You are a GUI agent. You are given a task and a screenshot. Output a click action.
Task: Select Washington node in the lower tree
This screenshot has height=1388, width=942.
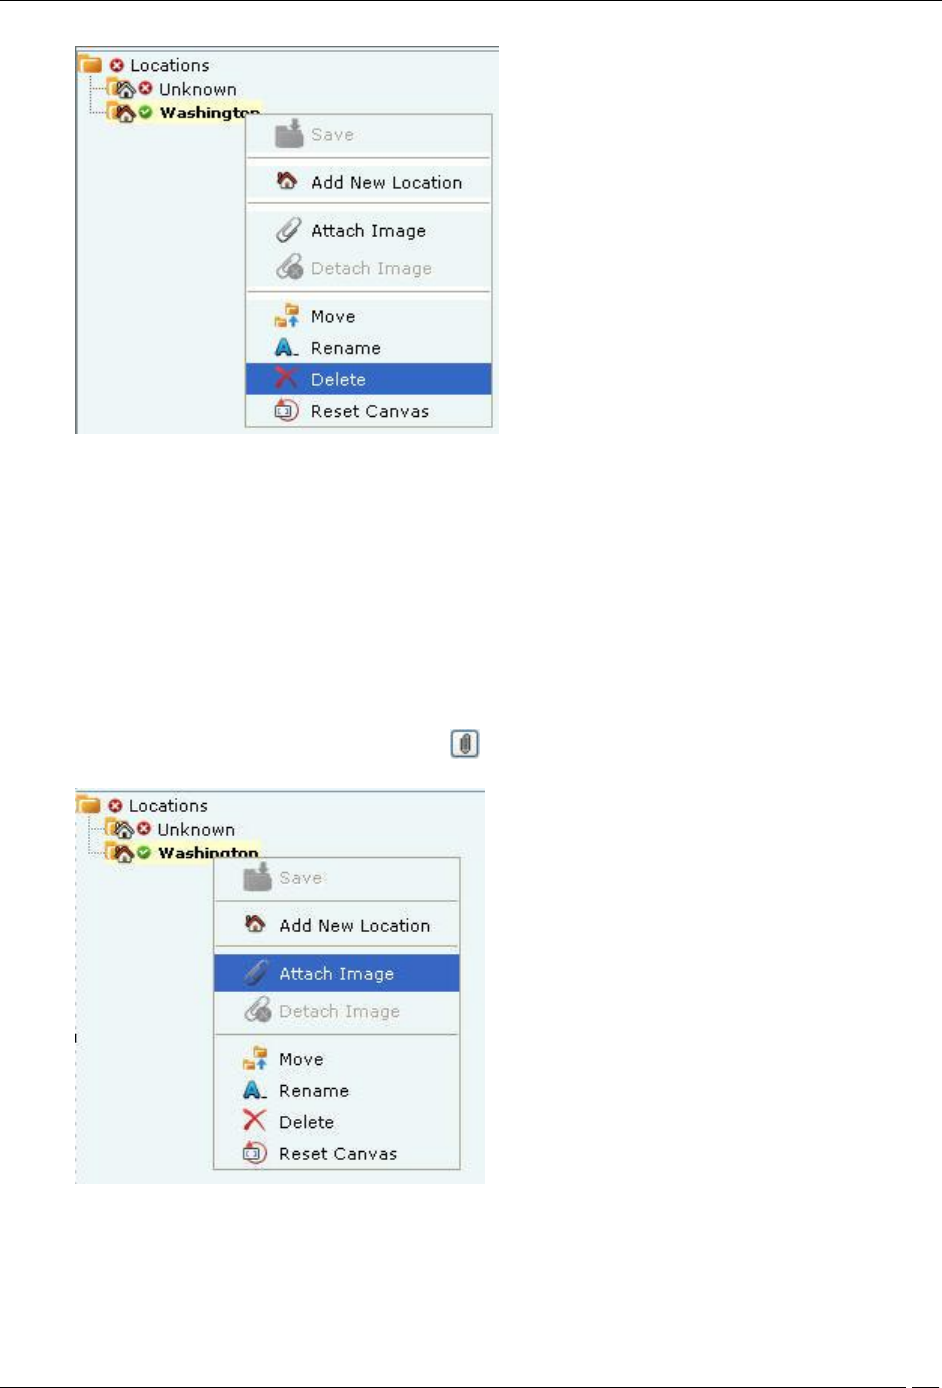pyautogui.click(x=208, y=852)
